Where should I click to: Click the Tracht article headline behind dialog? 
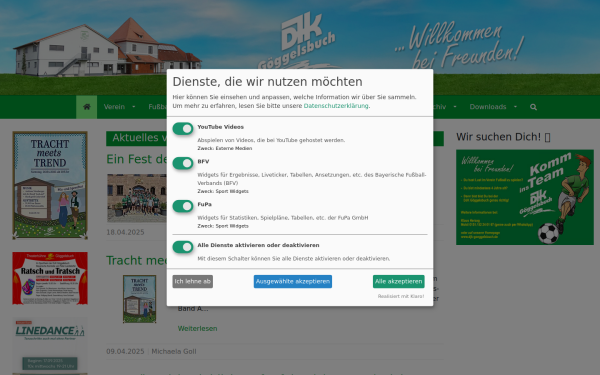pos(137,261)
